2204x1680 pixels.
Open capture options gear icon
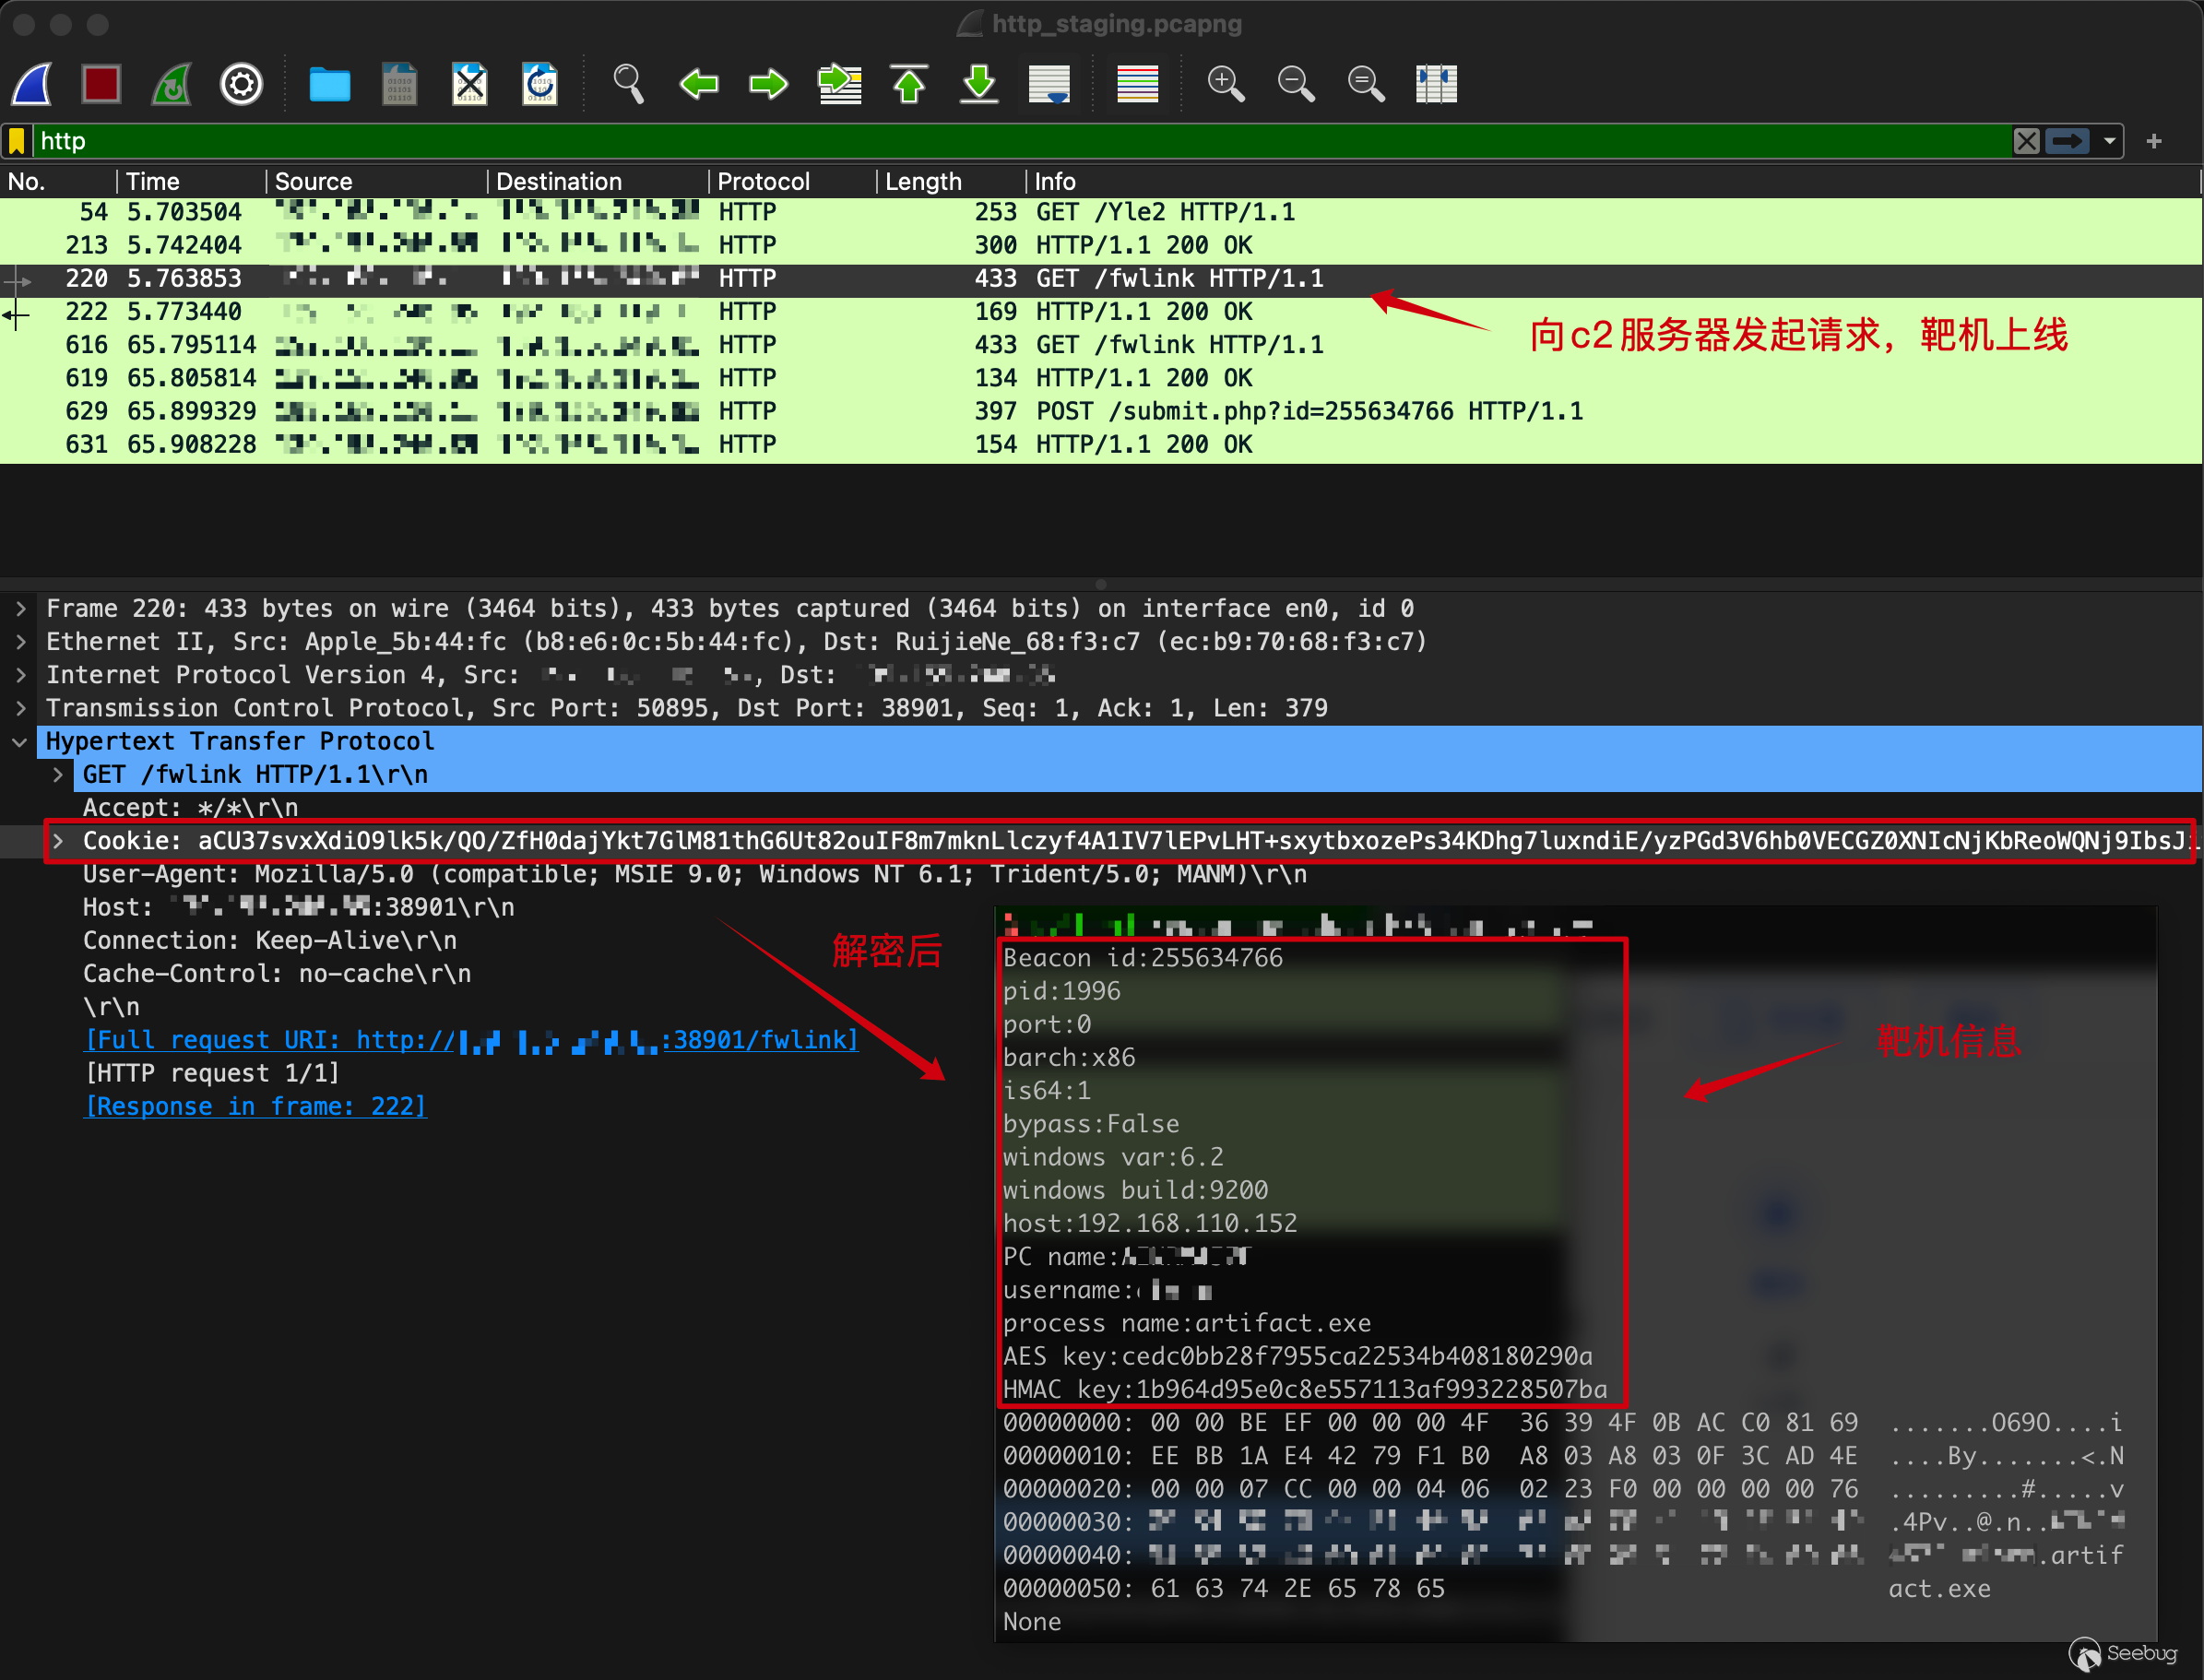coord(241,84)
